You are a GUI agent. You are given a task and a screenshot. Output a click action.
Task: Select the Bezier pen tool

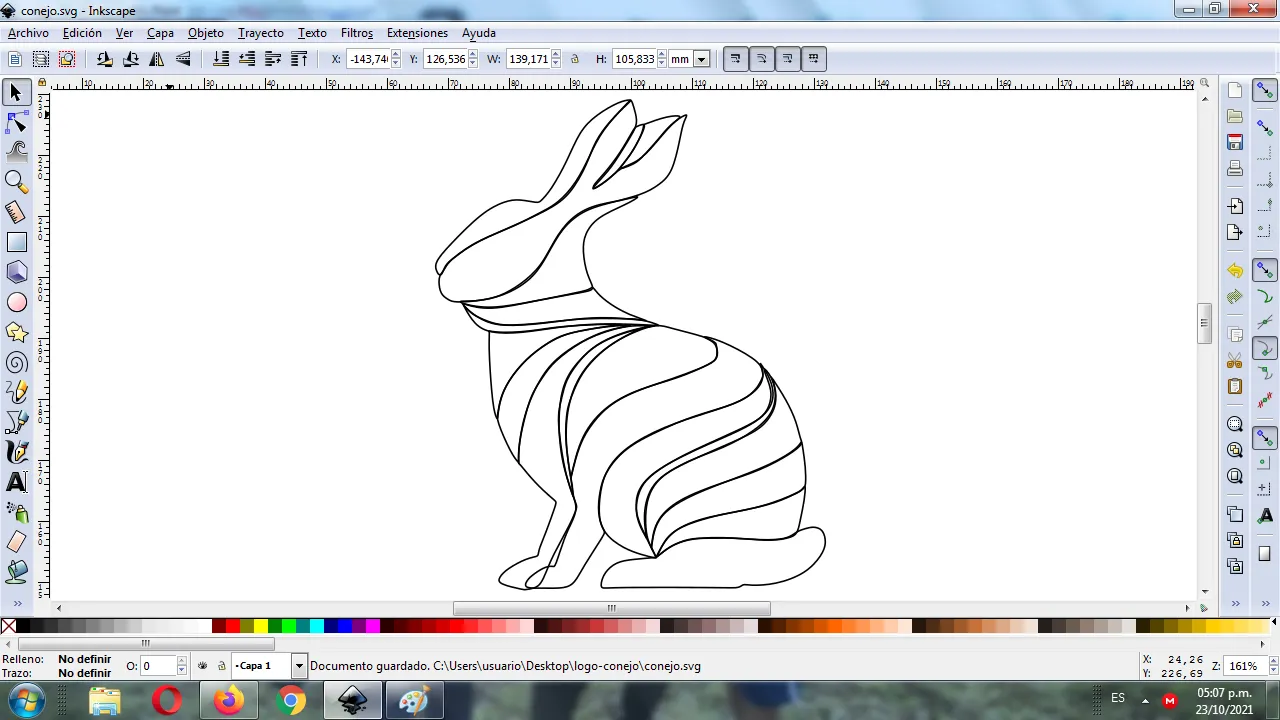click(x=16, y=422)
